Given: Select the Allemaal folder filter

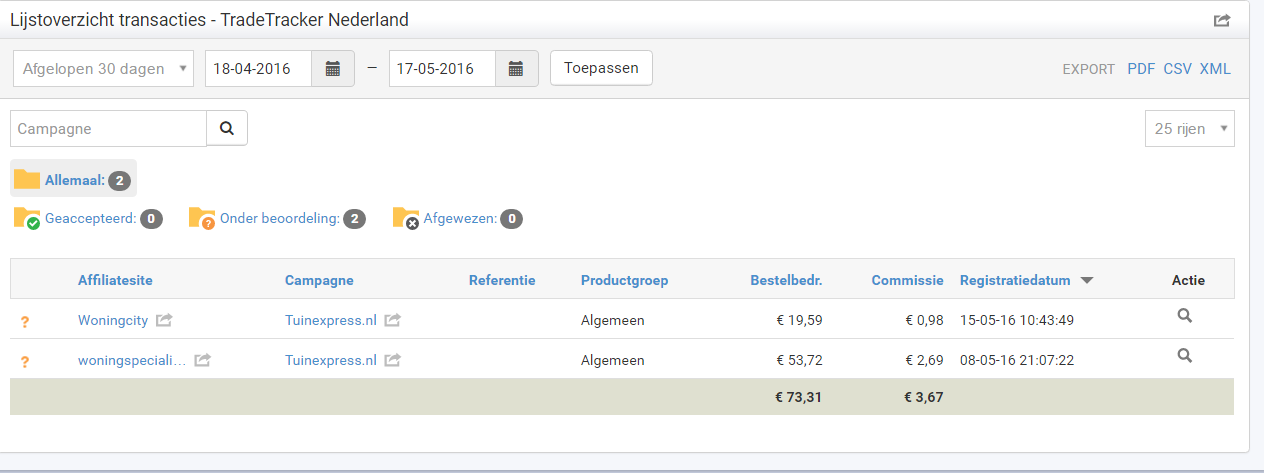Looking at the screenshot, I should (73, 180).
